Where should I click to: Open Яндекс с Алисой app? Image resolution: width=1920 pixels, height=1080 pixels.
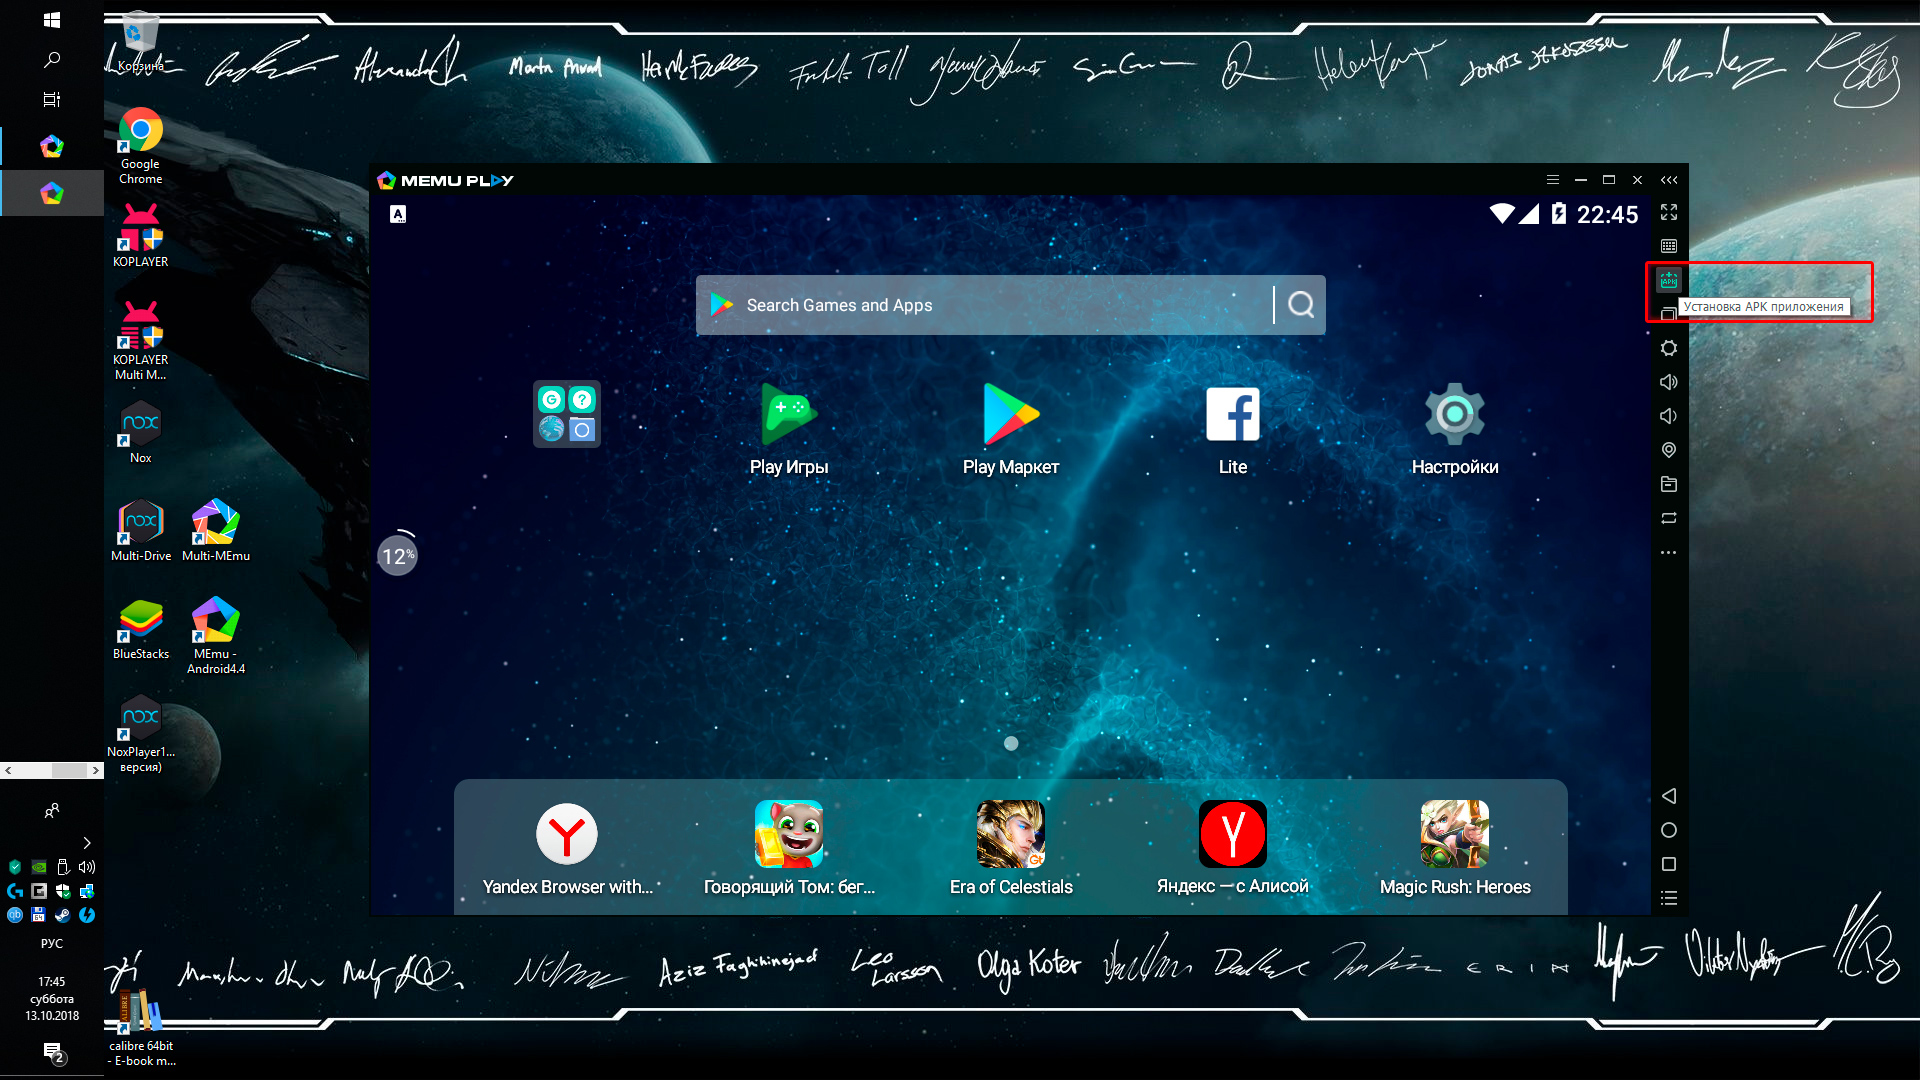pos(1233,848)
